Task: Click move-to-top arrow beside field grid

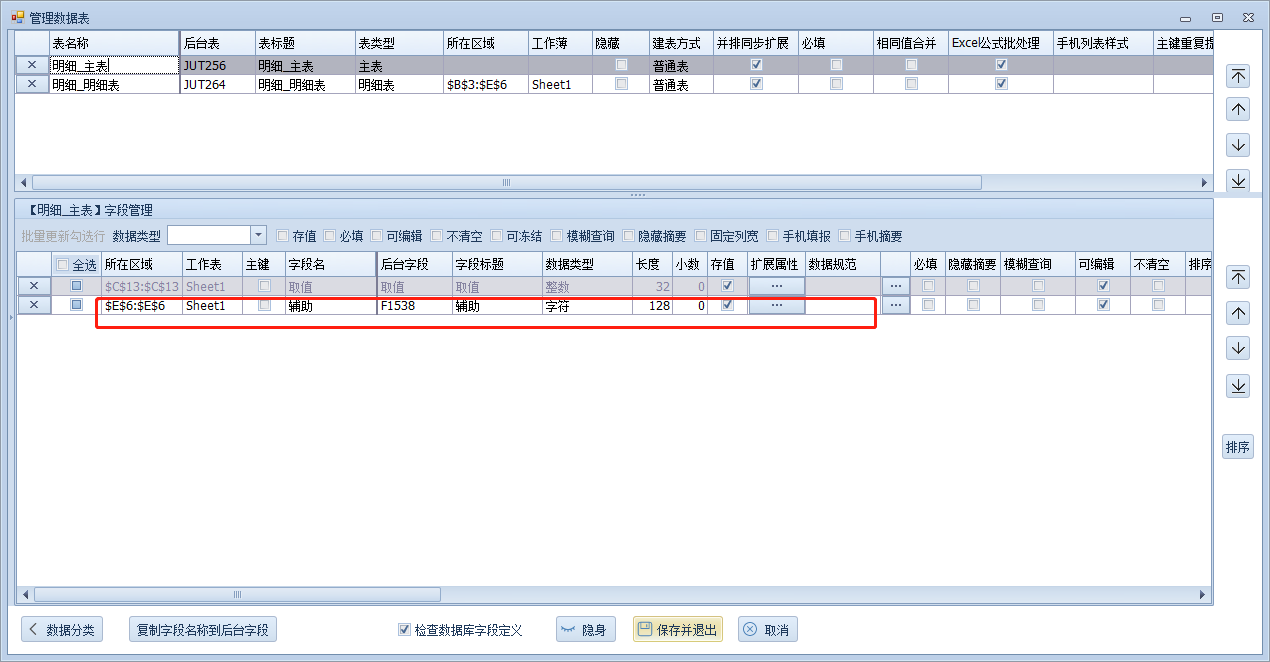Action: point(1238,277)
